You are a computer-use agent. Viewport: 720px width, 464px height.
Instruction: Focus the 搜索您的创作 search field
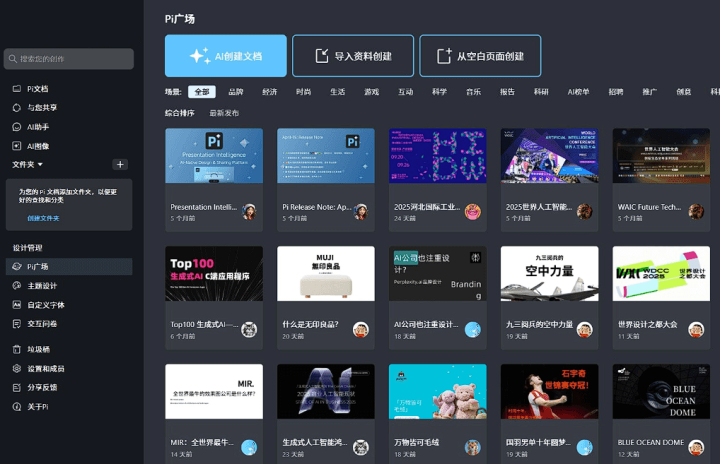click(x=68, y=59)
